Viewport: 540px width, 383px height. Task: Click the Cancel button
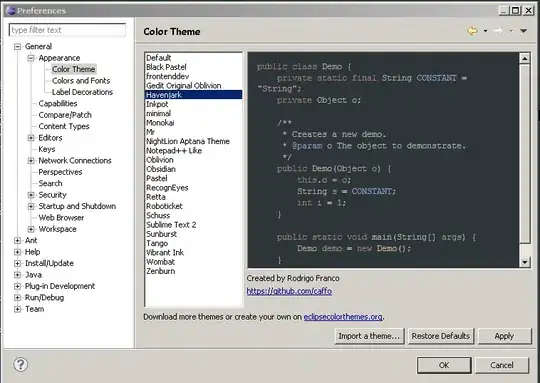point(502,365)
